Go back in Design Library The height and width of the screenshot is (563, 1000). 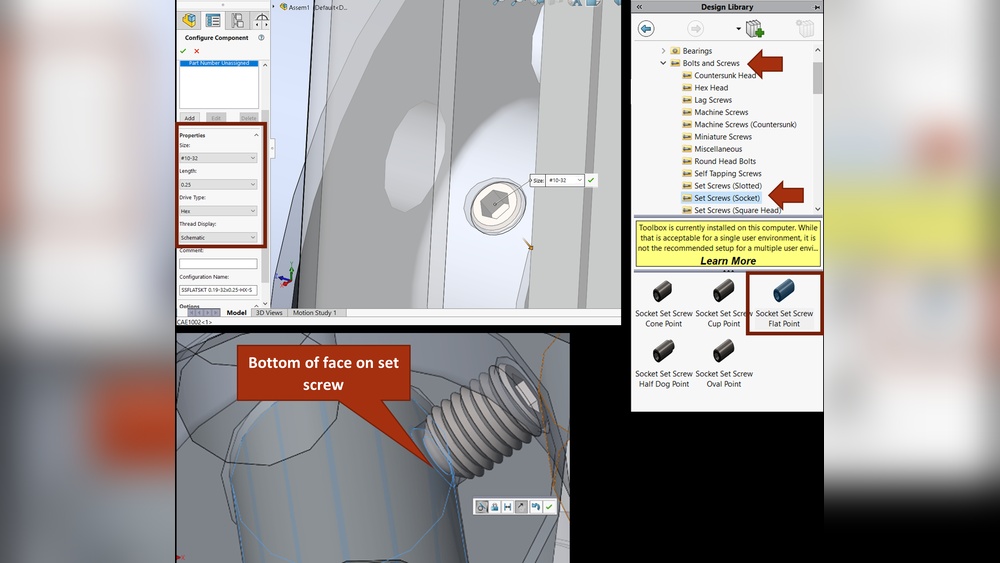(646, 29)
